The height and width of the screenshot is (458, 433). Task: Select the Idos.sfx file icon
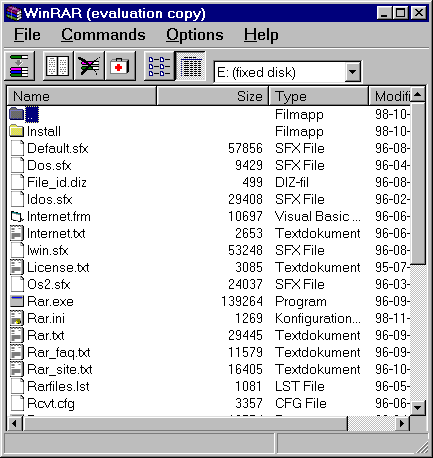[17, 199]
